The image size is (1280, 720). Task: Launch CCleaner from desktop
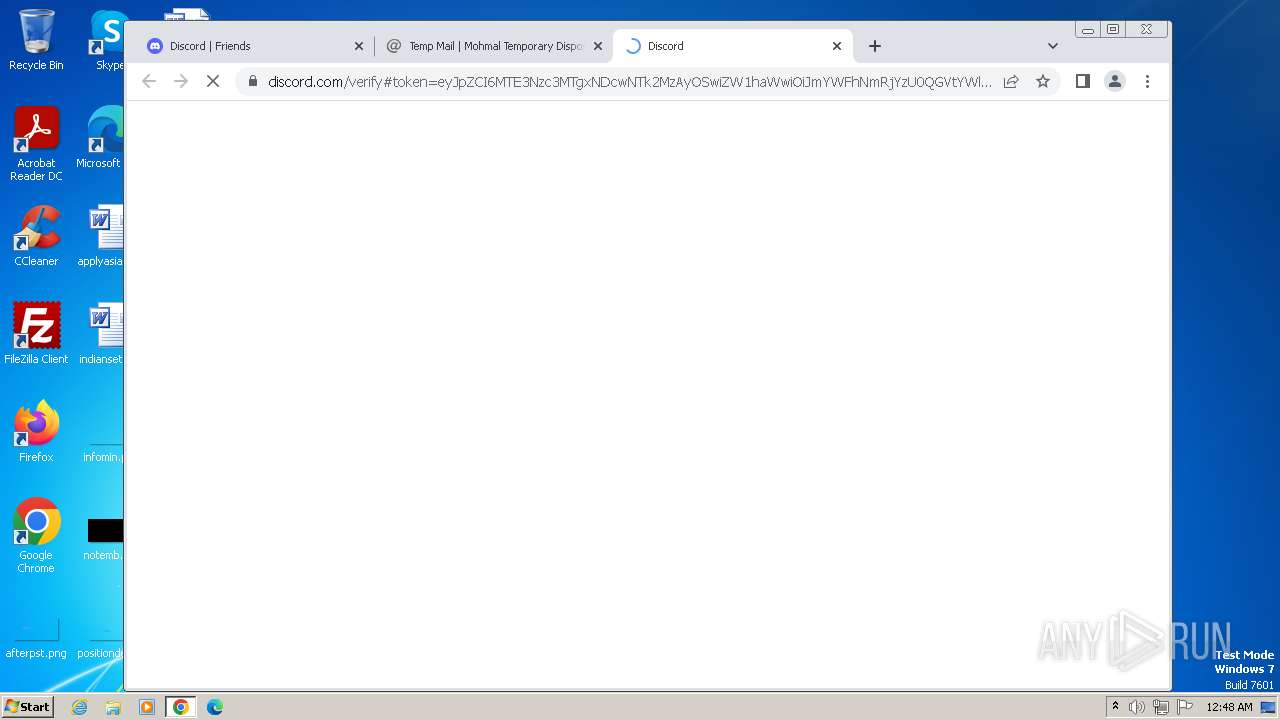coord(36,236)
